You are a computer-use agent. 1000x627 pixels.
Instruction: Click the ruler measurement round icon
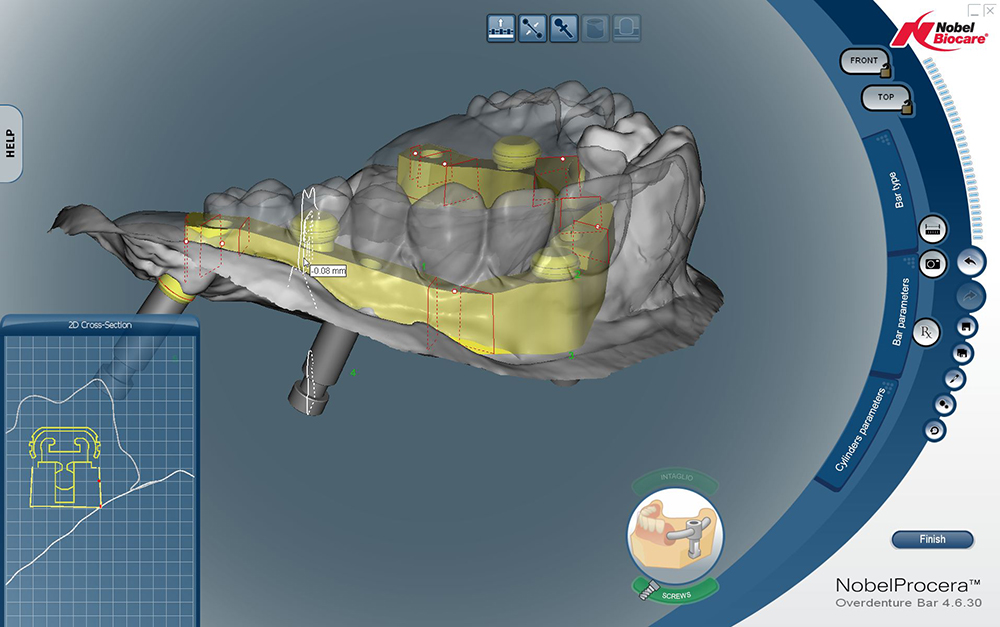pos(932,229)
